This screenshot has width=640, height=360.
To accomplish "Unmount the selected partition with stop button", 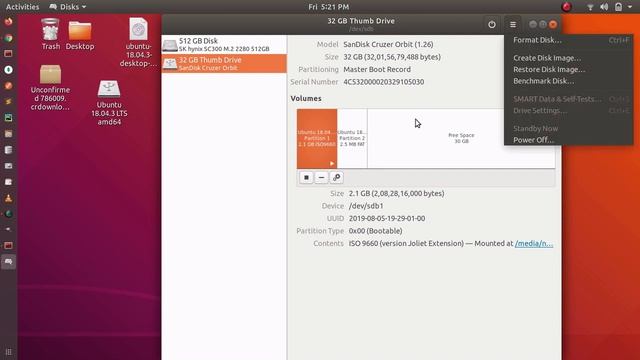I will [306, 178].
